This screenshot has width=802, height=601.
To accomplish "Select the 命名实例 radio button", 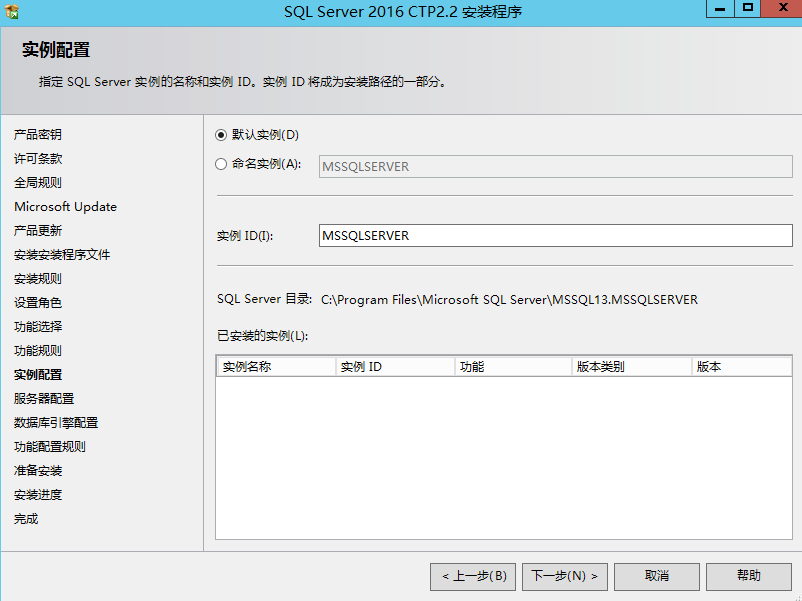I will click(x=221, y=165).
